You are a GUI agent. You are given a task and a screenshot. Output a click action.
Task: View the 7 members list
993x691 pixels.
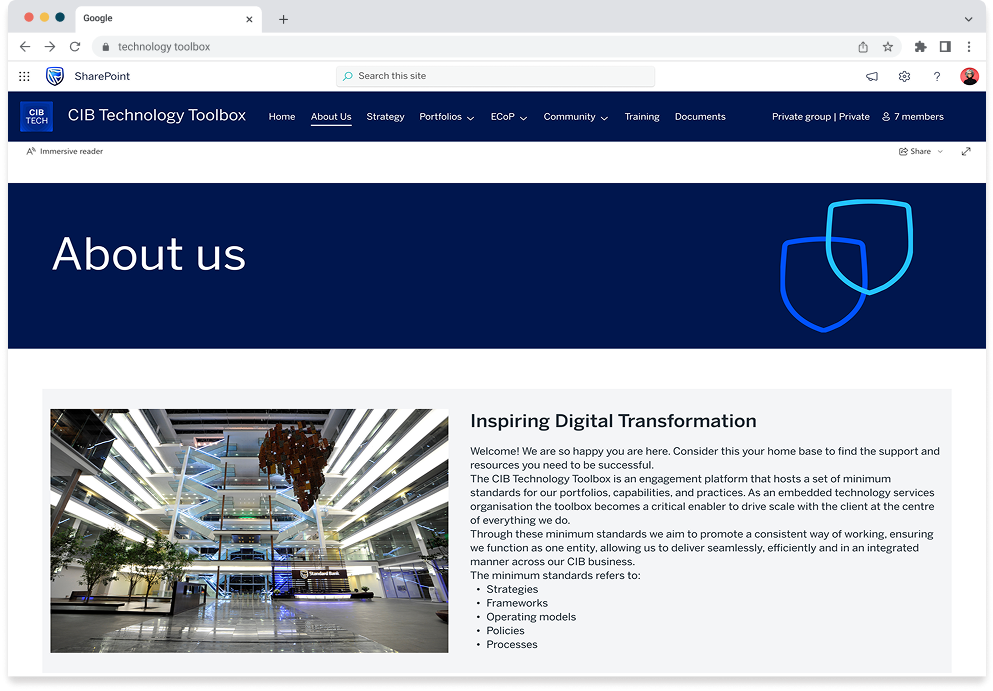912,117
